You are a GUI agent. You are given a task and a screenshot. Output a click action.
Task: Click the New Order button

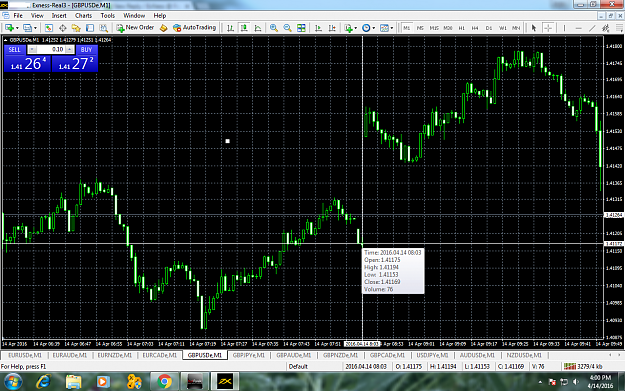(135, 28)
